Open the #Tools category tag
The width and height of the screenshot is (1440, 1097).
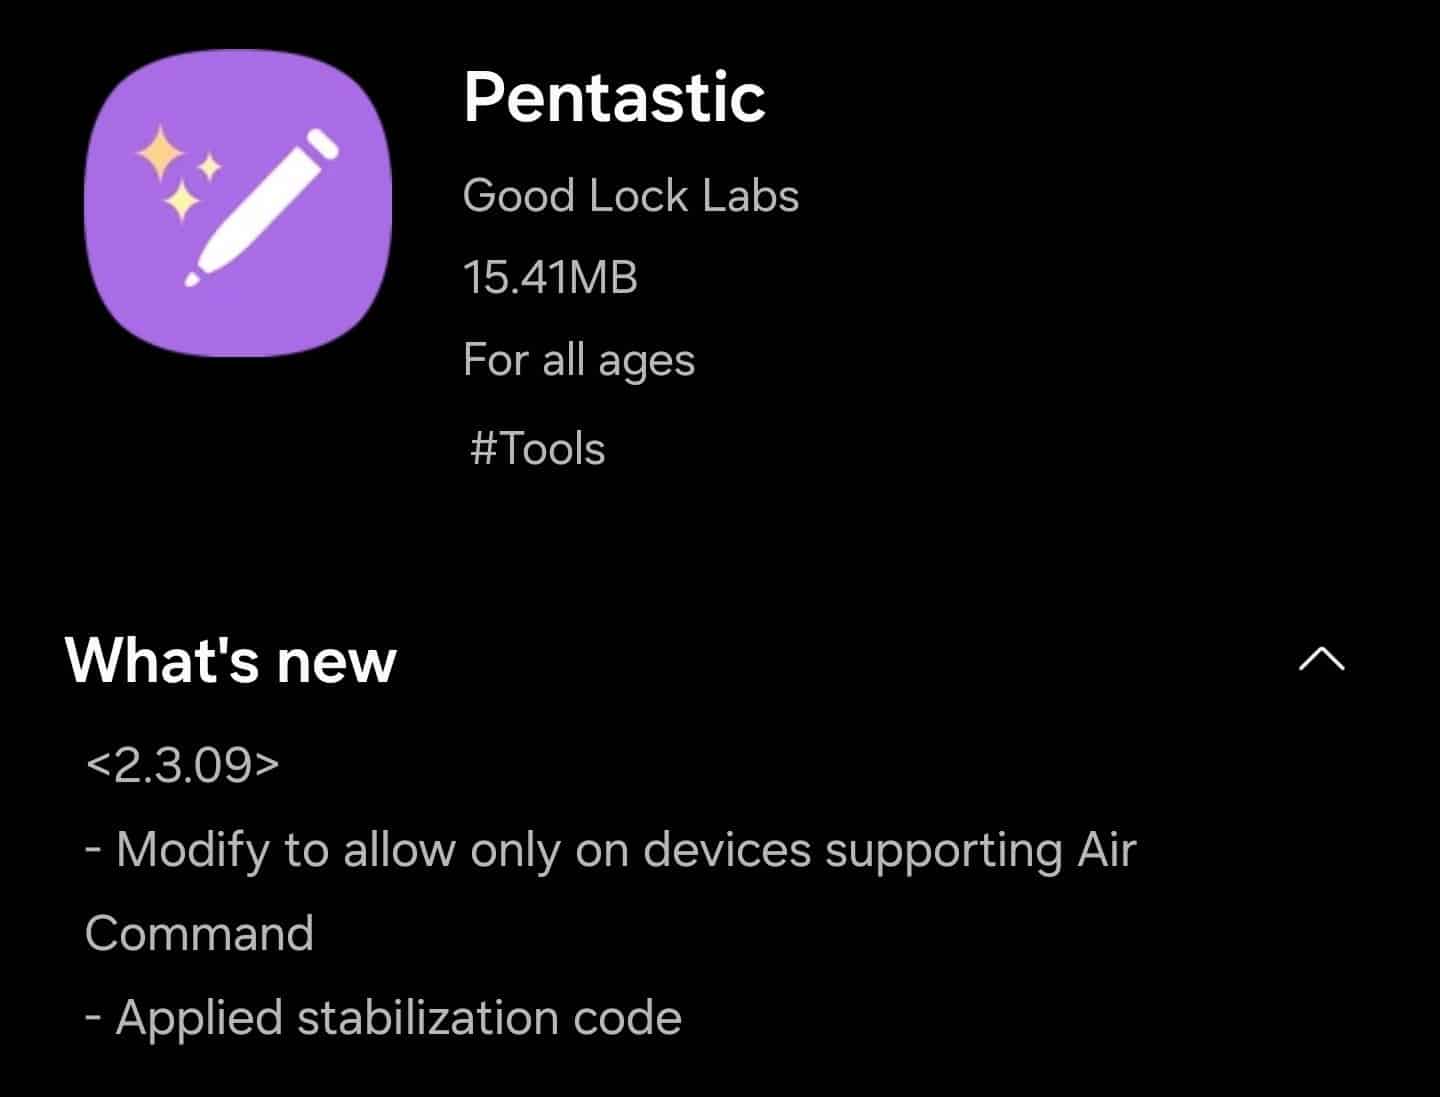click(x=537, y=449)
